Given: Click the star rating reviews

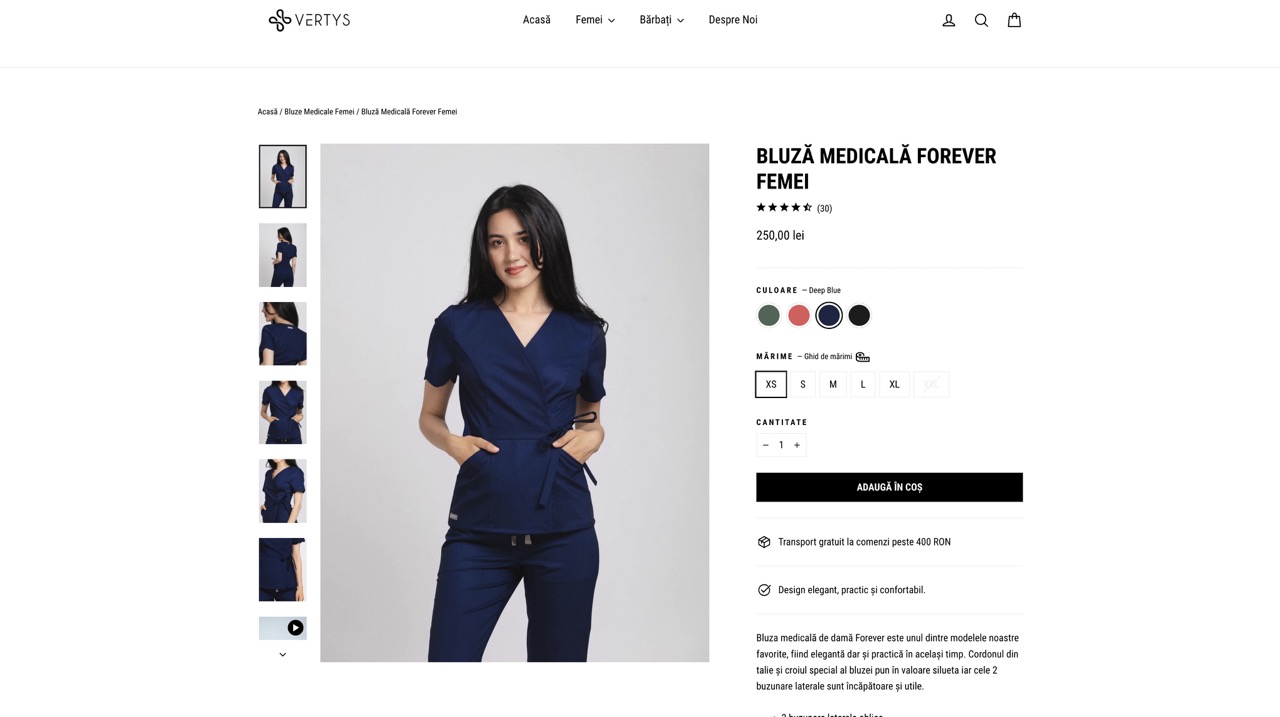Looking at the screenshot, I should point(794,208).
